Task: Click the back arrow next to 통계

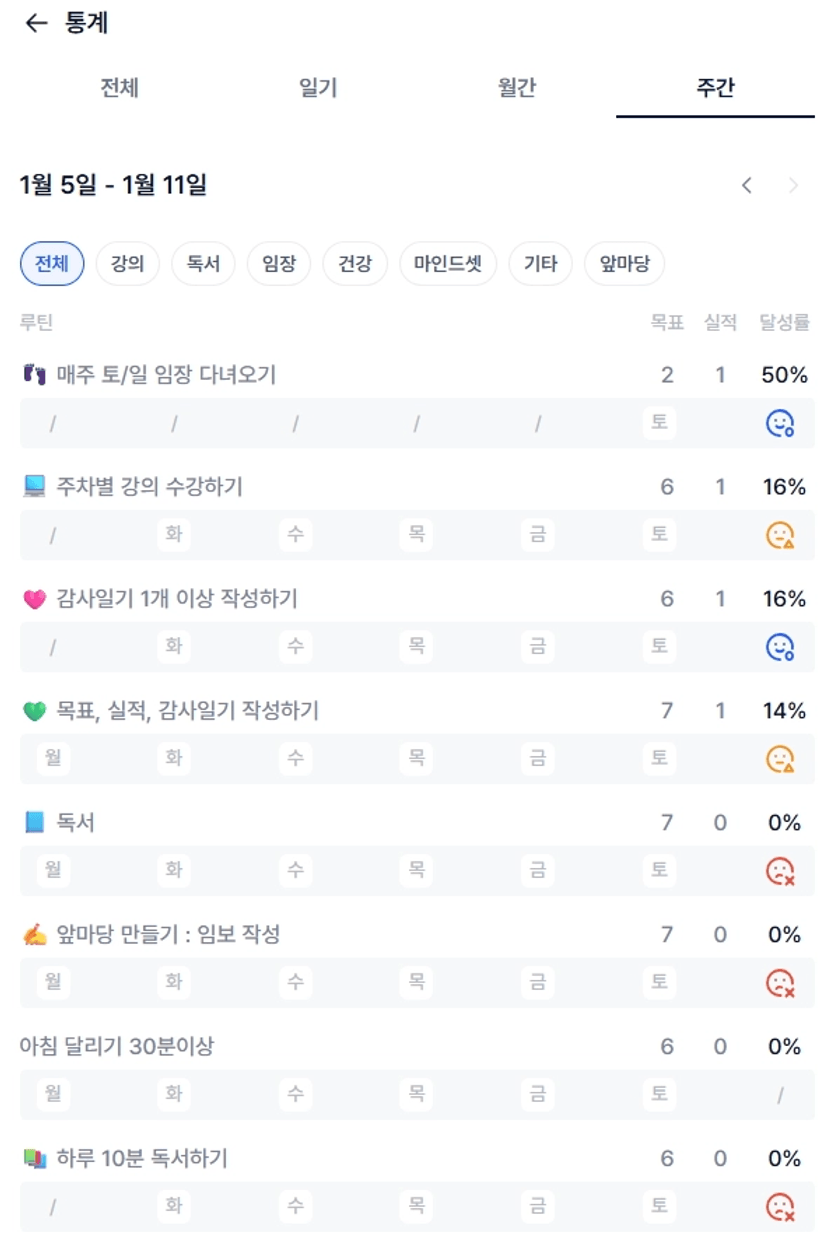Action: pos(36,24)
